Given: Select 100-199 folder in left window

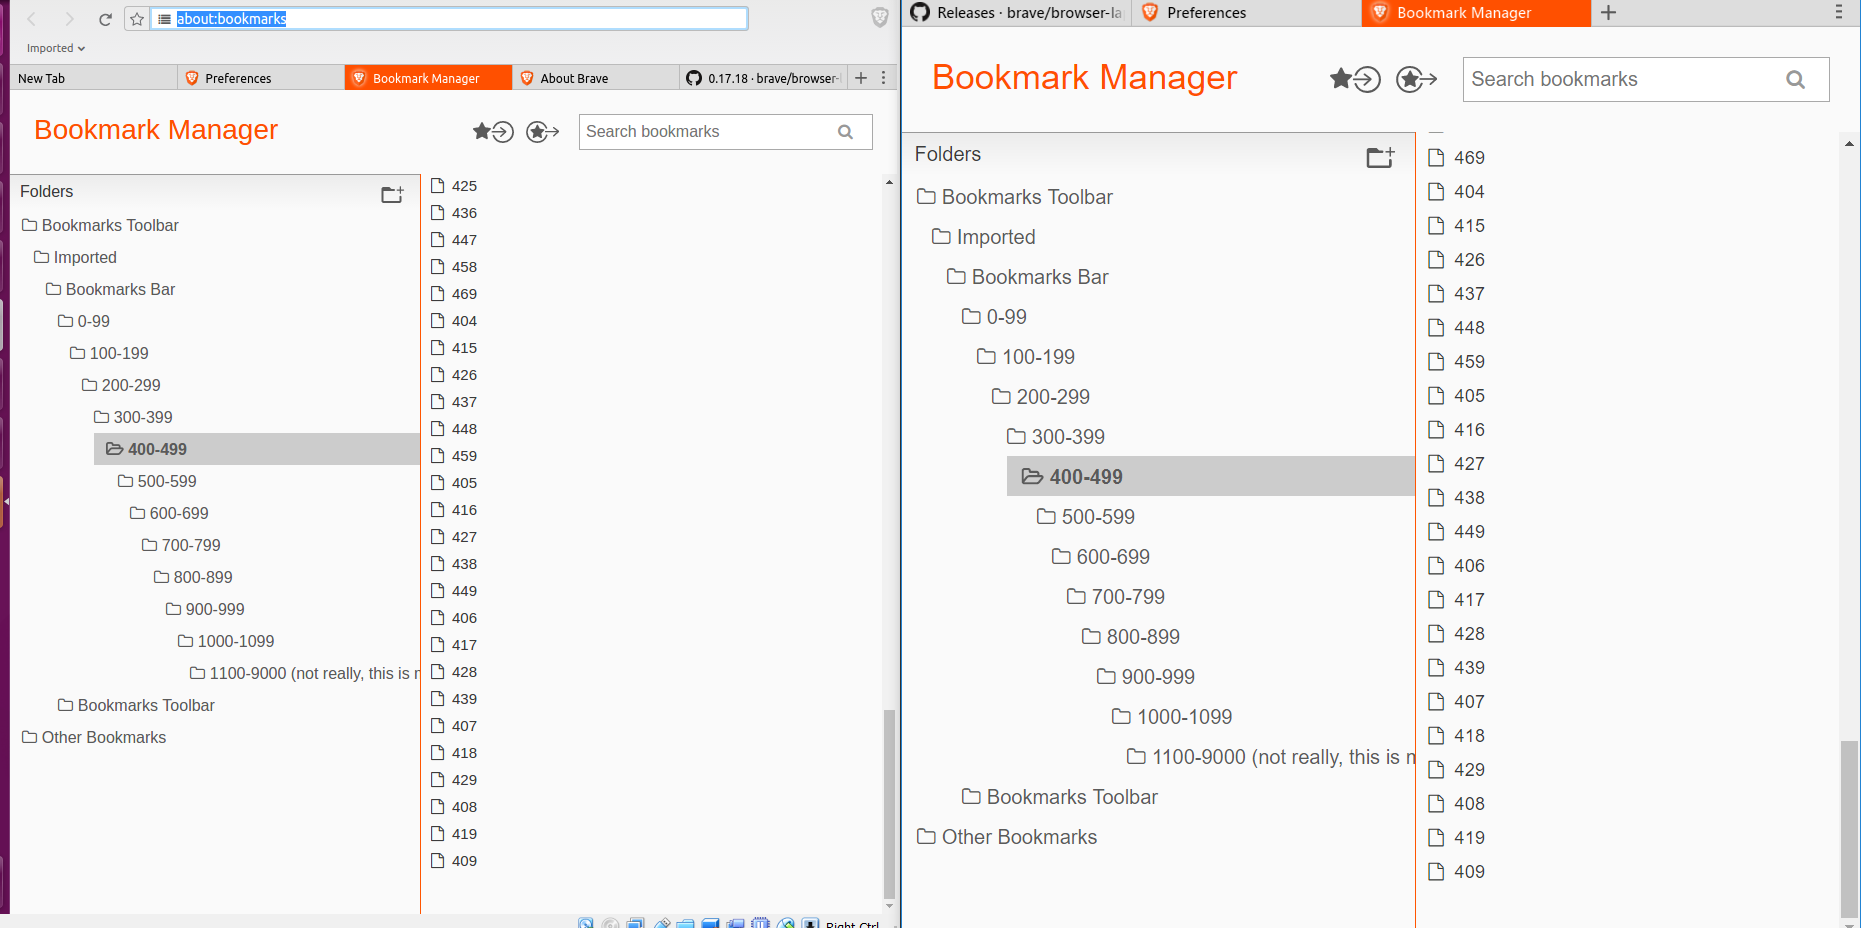Looking at the screenshot, I should tap(109, 353).
